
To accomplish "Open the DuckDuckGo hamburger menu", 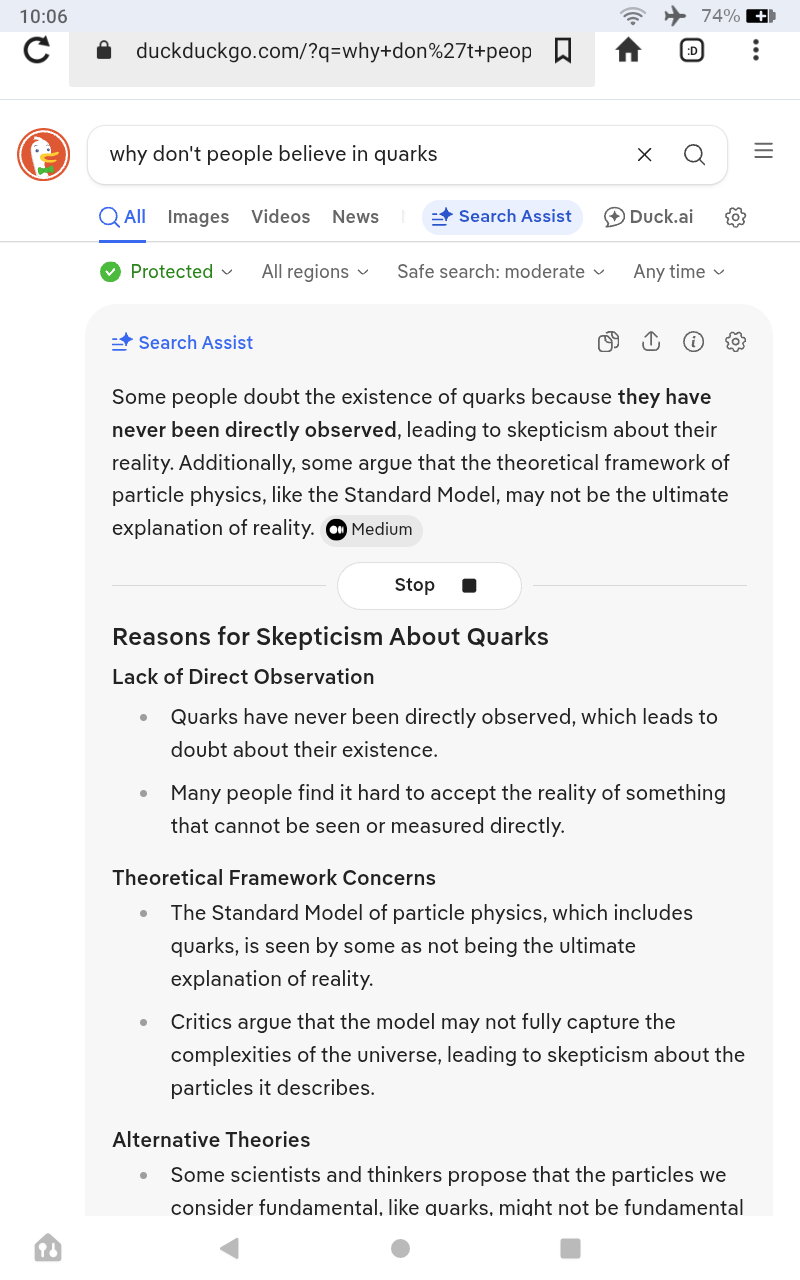I will [x=764, y=151].
